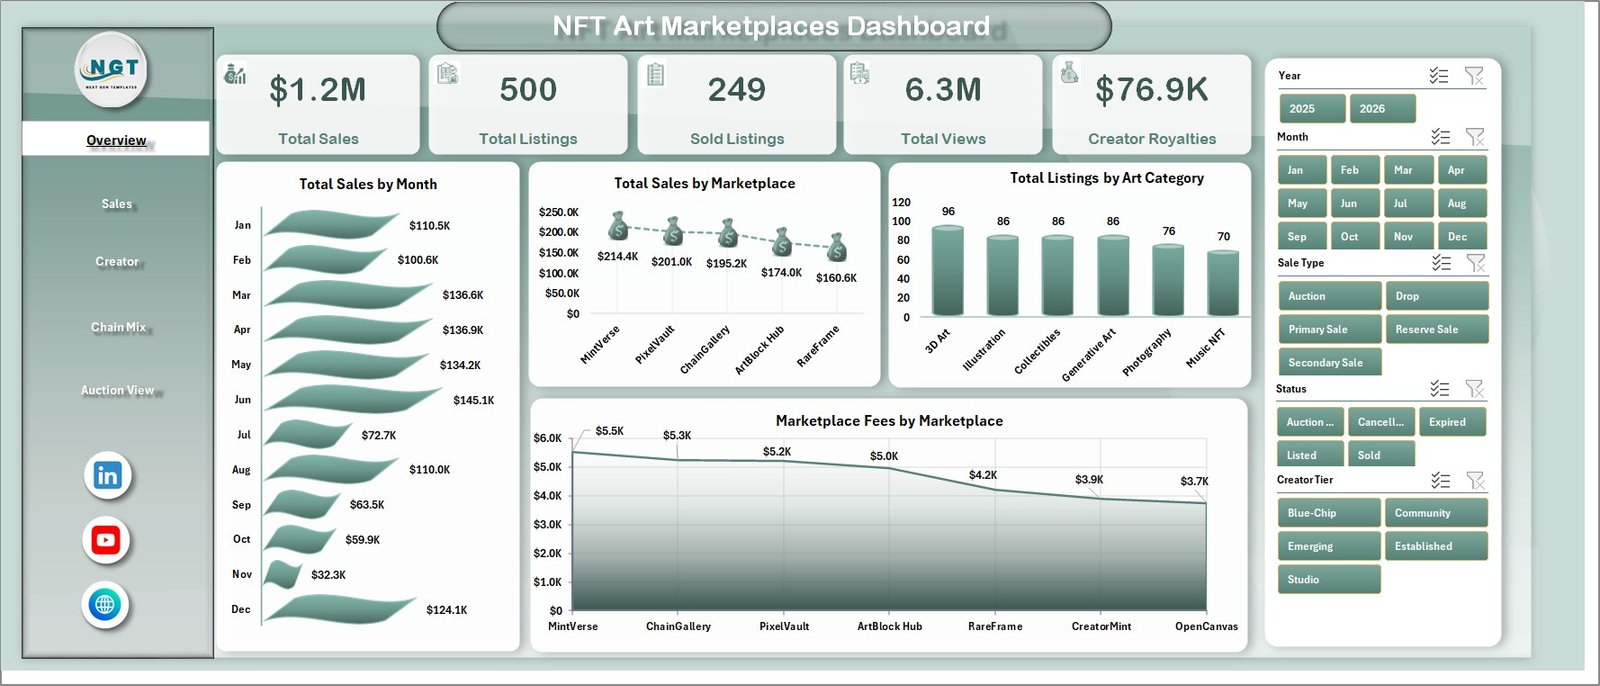Image resolution: width=1600 pixels, height=686 pixels.
Task: Select Established creator tier
Action: point(1436,546)
